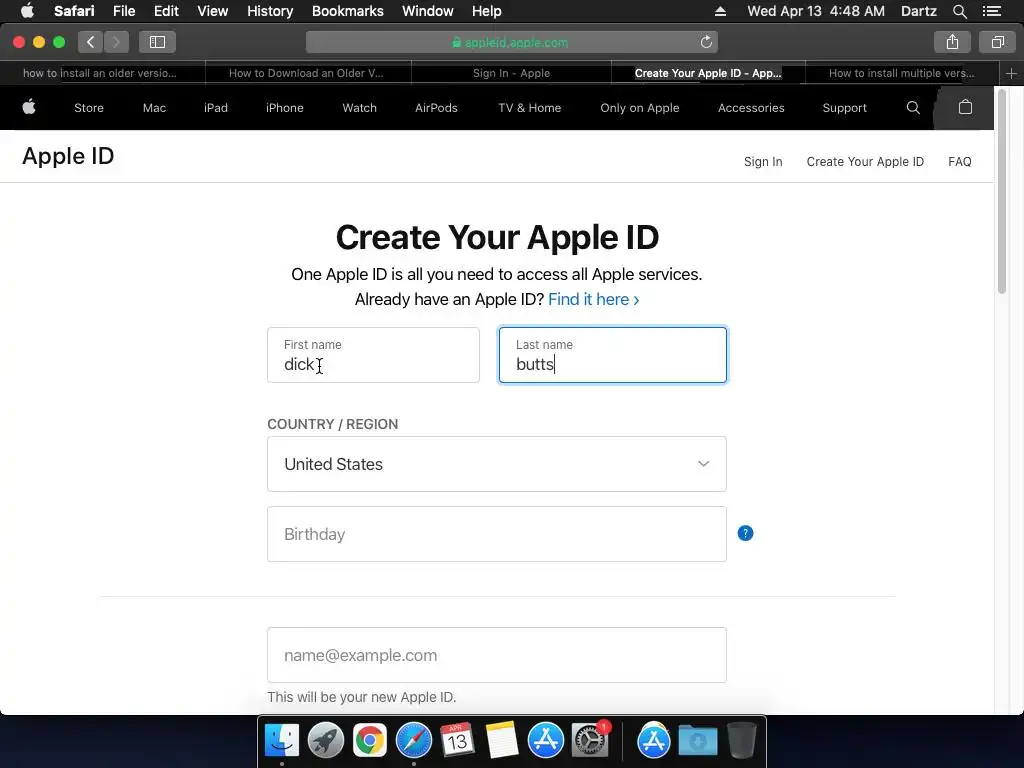Switch to 'How to Download an Older V...' tab

tap(306, 73)
